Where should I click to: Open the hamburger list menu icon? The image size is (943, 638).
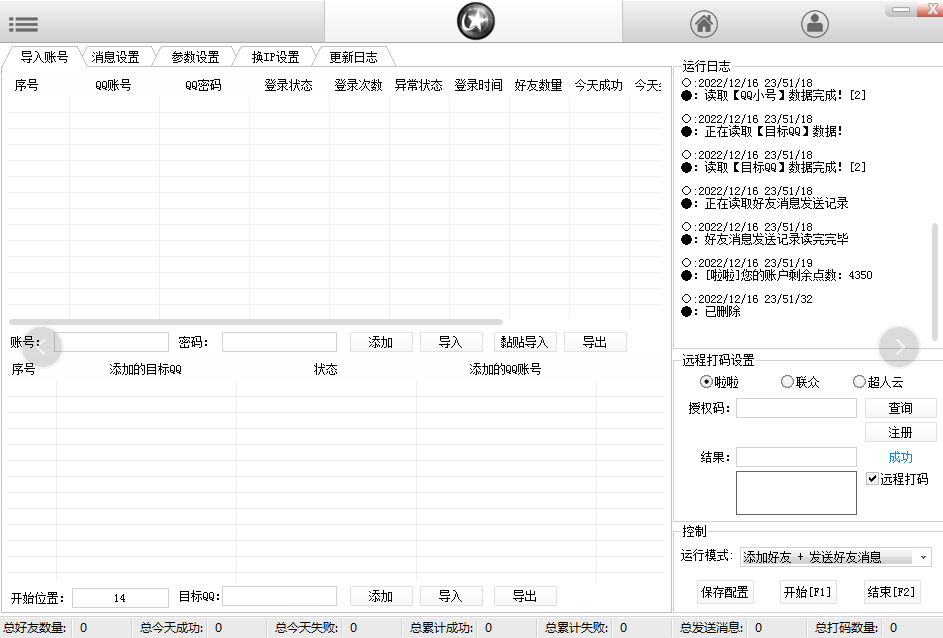(x=23, y=24)
